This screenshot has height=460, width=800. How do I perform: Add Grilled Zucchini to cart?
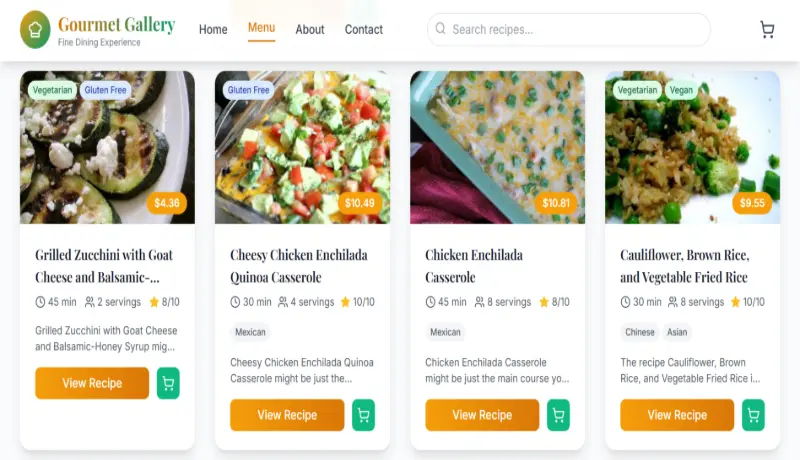coord(168,383)
